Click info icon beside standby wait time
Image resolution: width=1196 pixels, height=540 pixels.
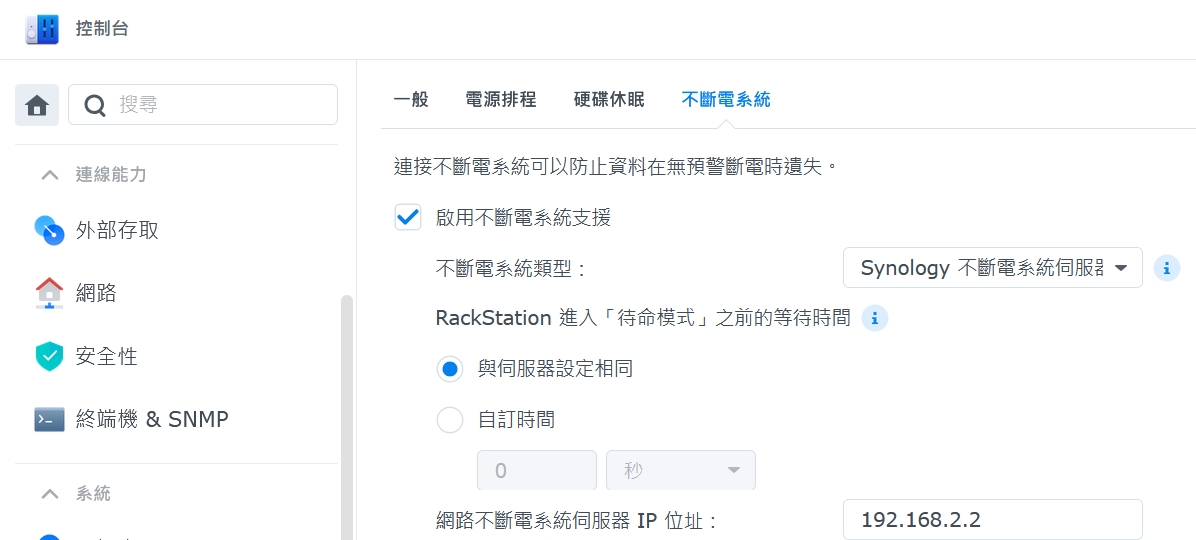click(874, 319)
